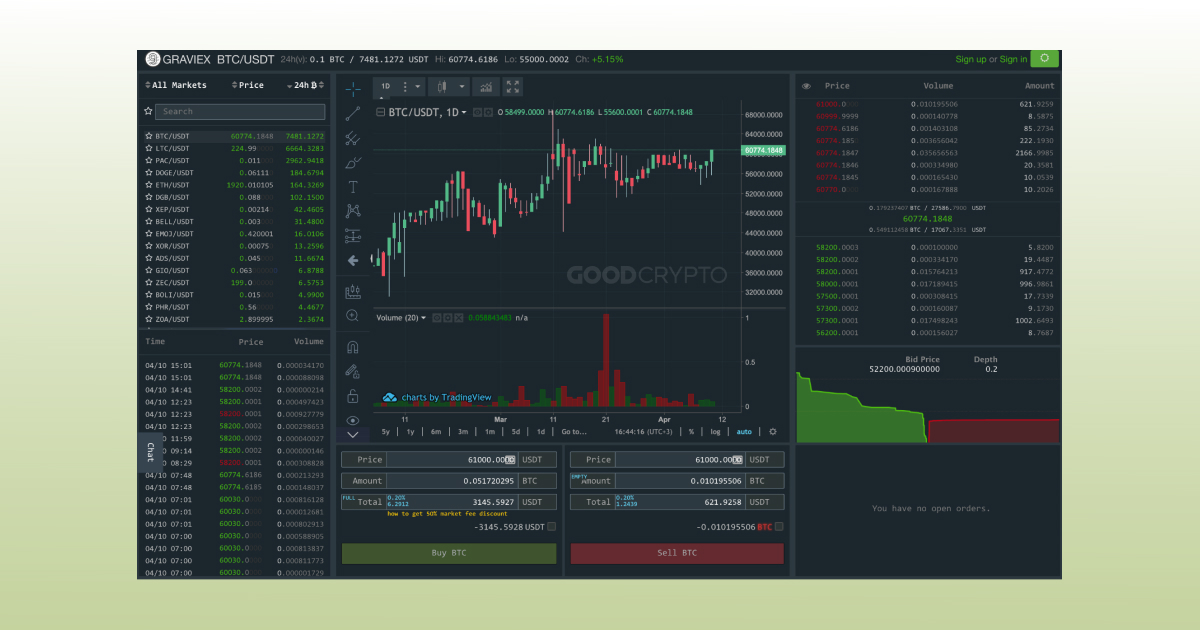The image size is (1200, 630).
Task: Check the box beside -0.010195506 BTC
Action: point(779,527)
